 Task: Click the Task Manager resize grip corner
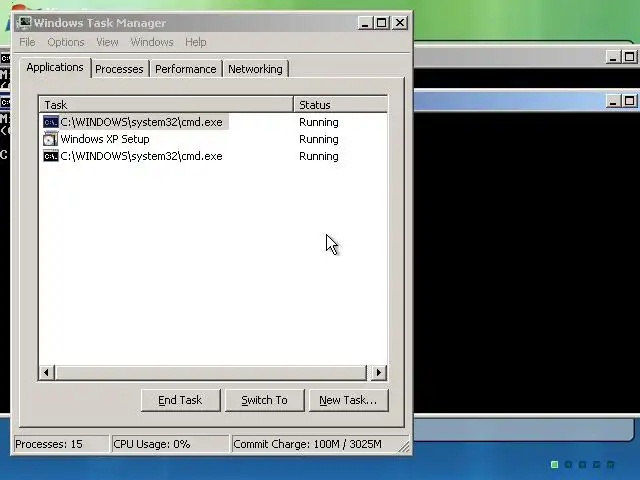pos(404,447)
